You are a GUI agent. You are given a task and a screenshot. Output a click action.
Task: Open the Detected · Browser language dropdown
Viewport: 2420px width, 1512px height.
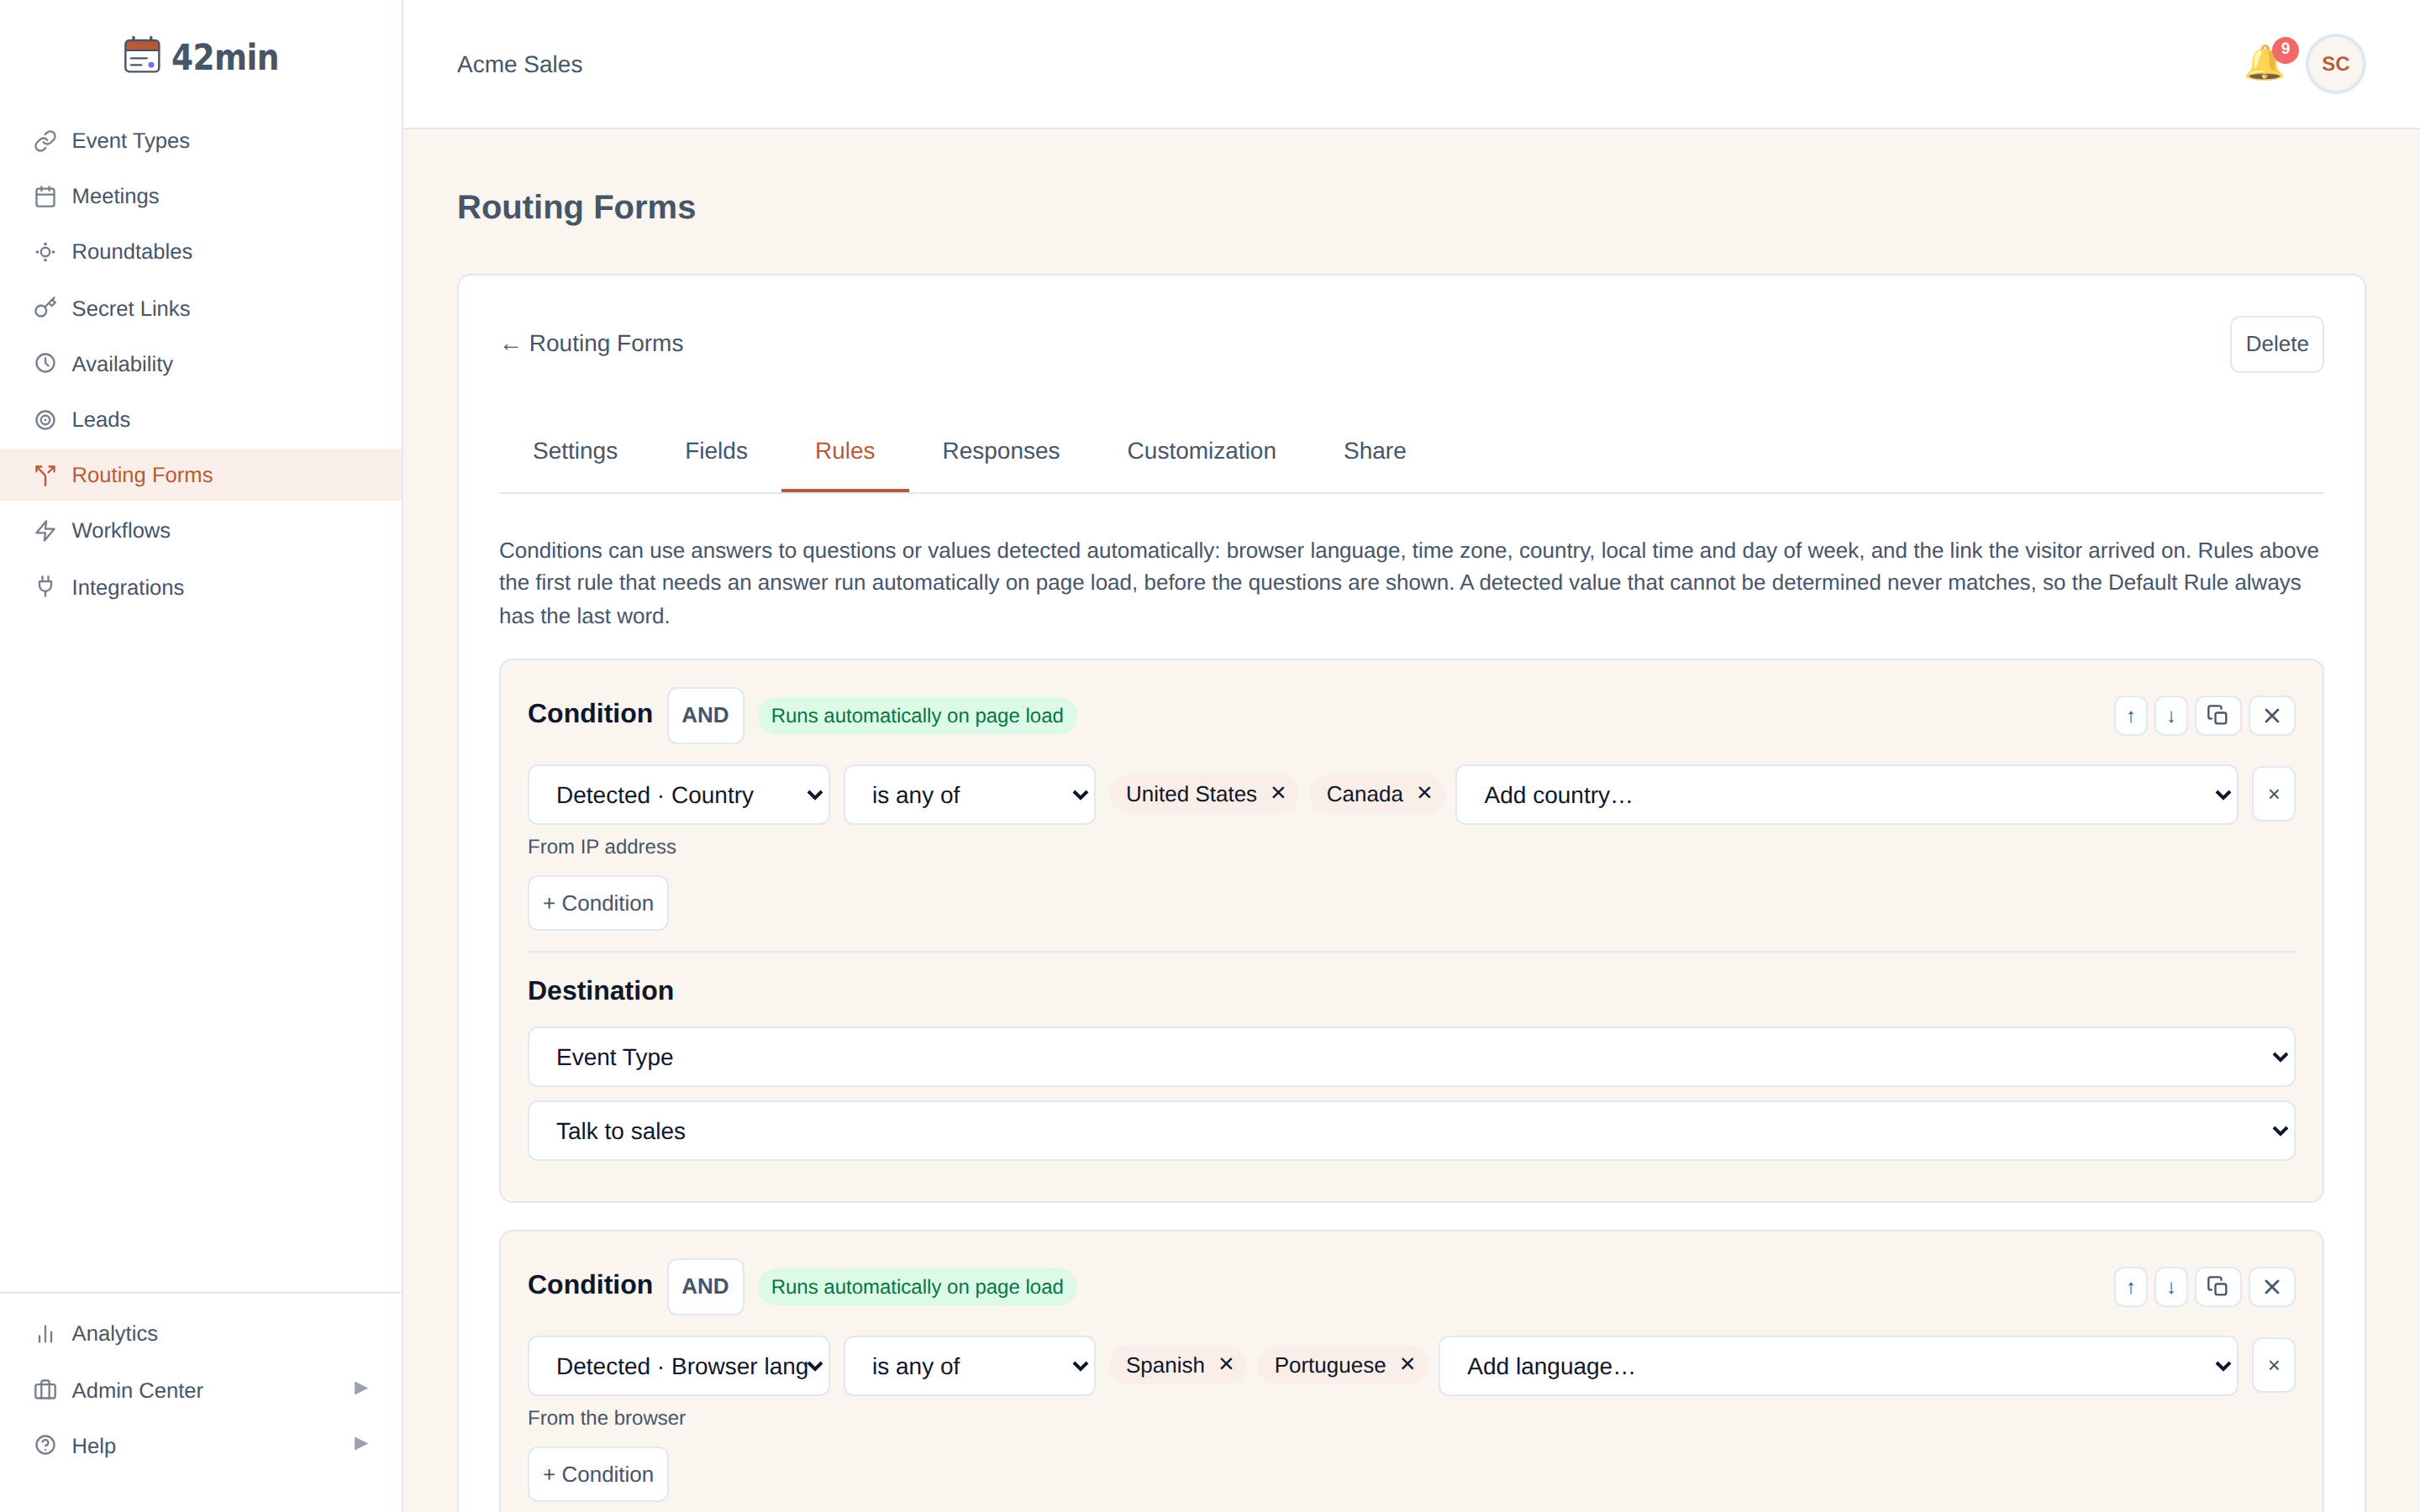click(x=679, y=1366)
